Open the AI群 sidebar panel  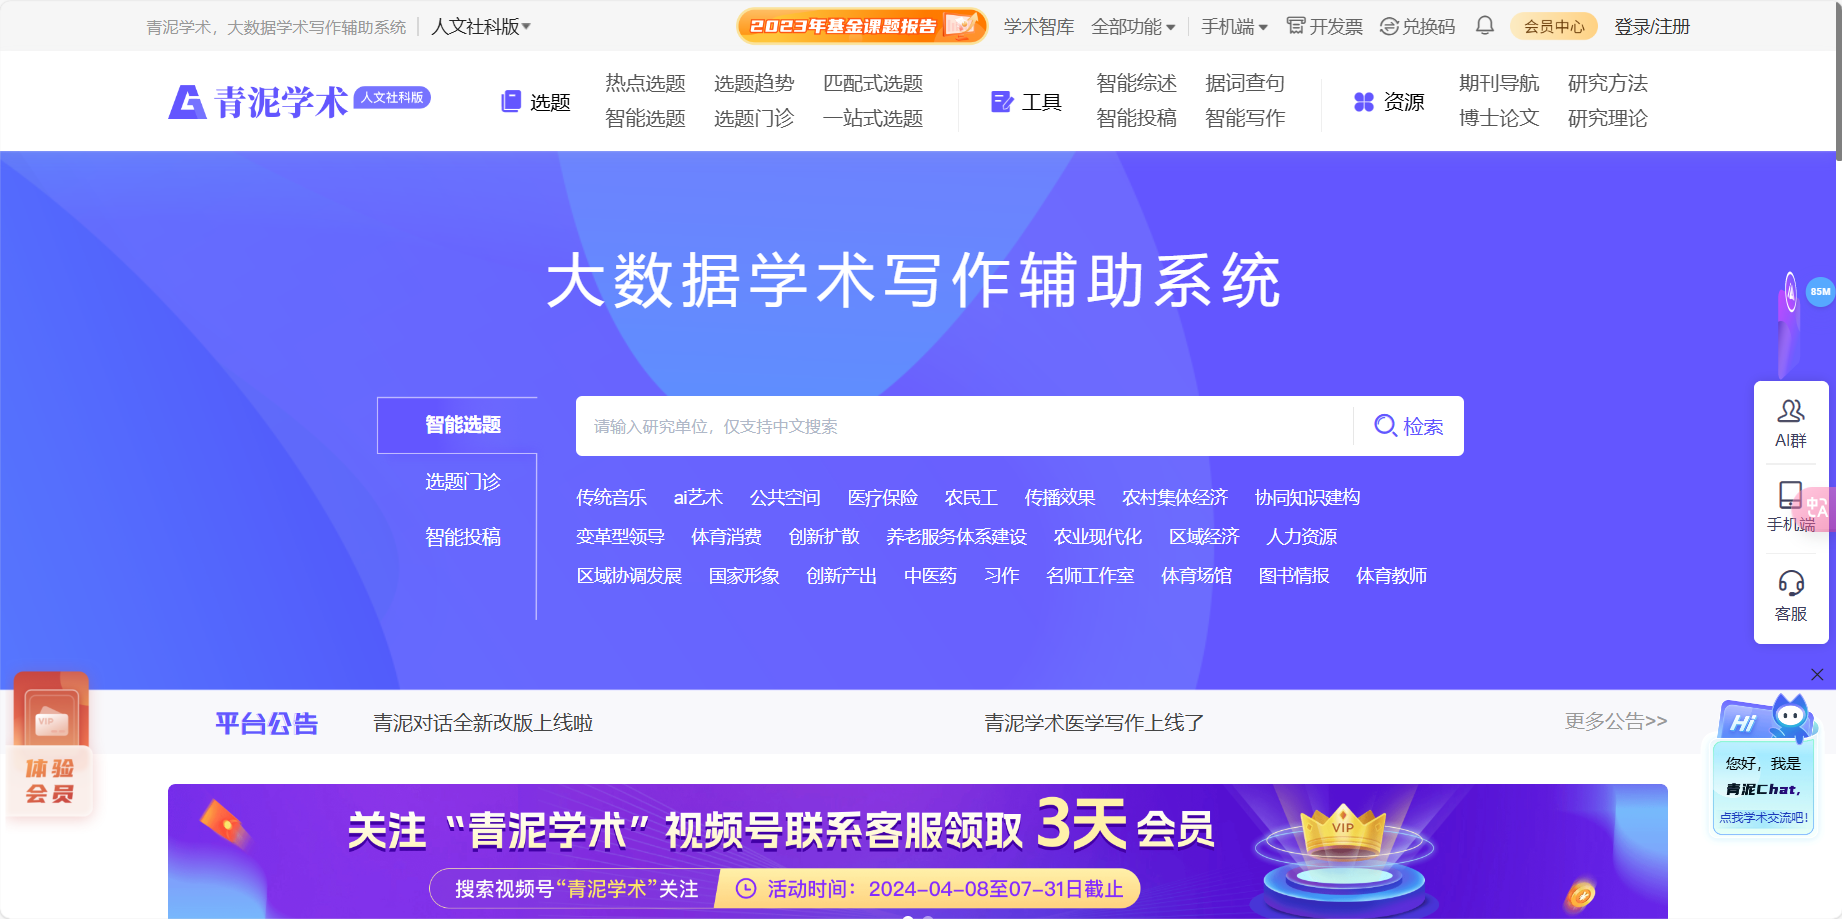point(1790,422)
